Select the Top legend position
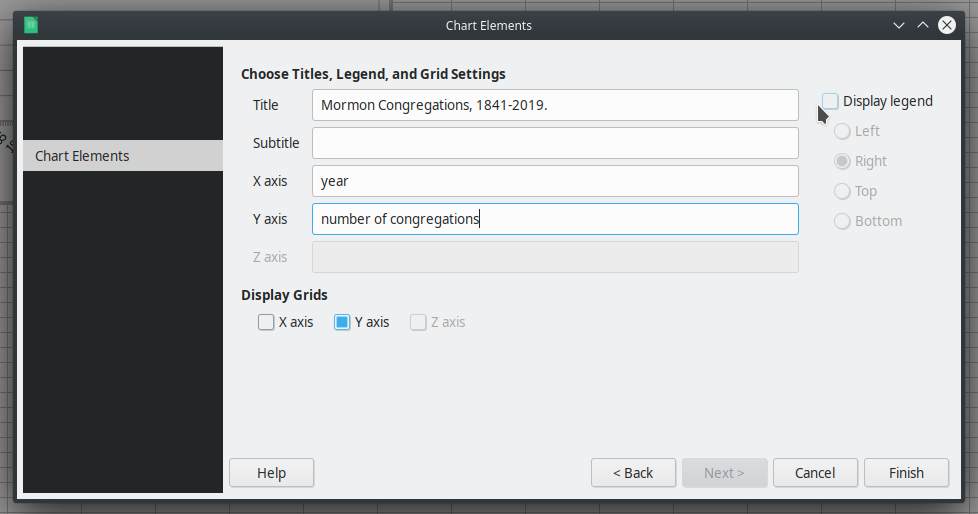 click(x=842, y=191)
